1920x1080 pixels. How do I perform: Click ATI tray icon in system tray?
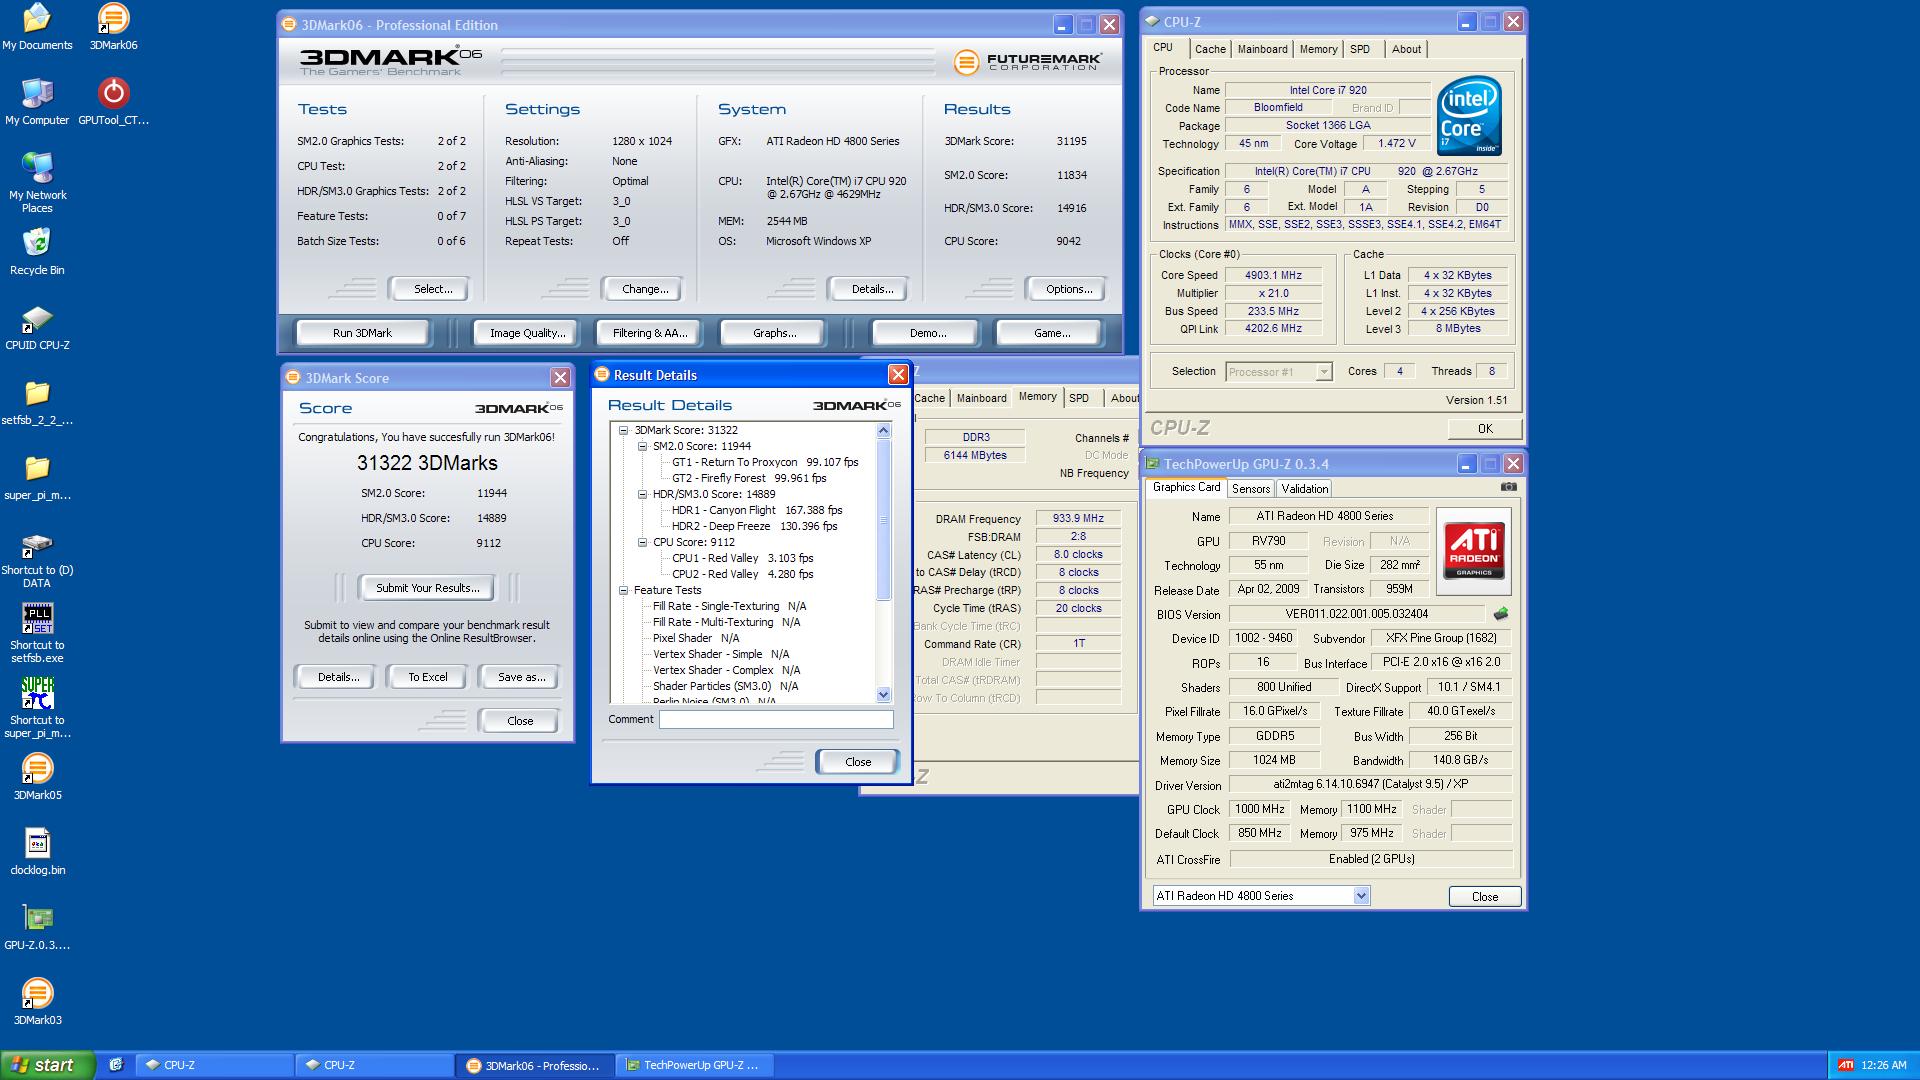pos(1846,1065)
